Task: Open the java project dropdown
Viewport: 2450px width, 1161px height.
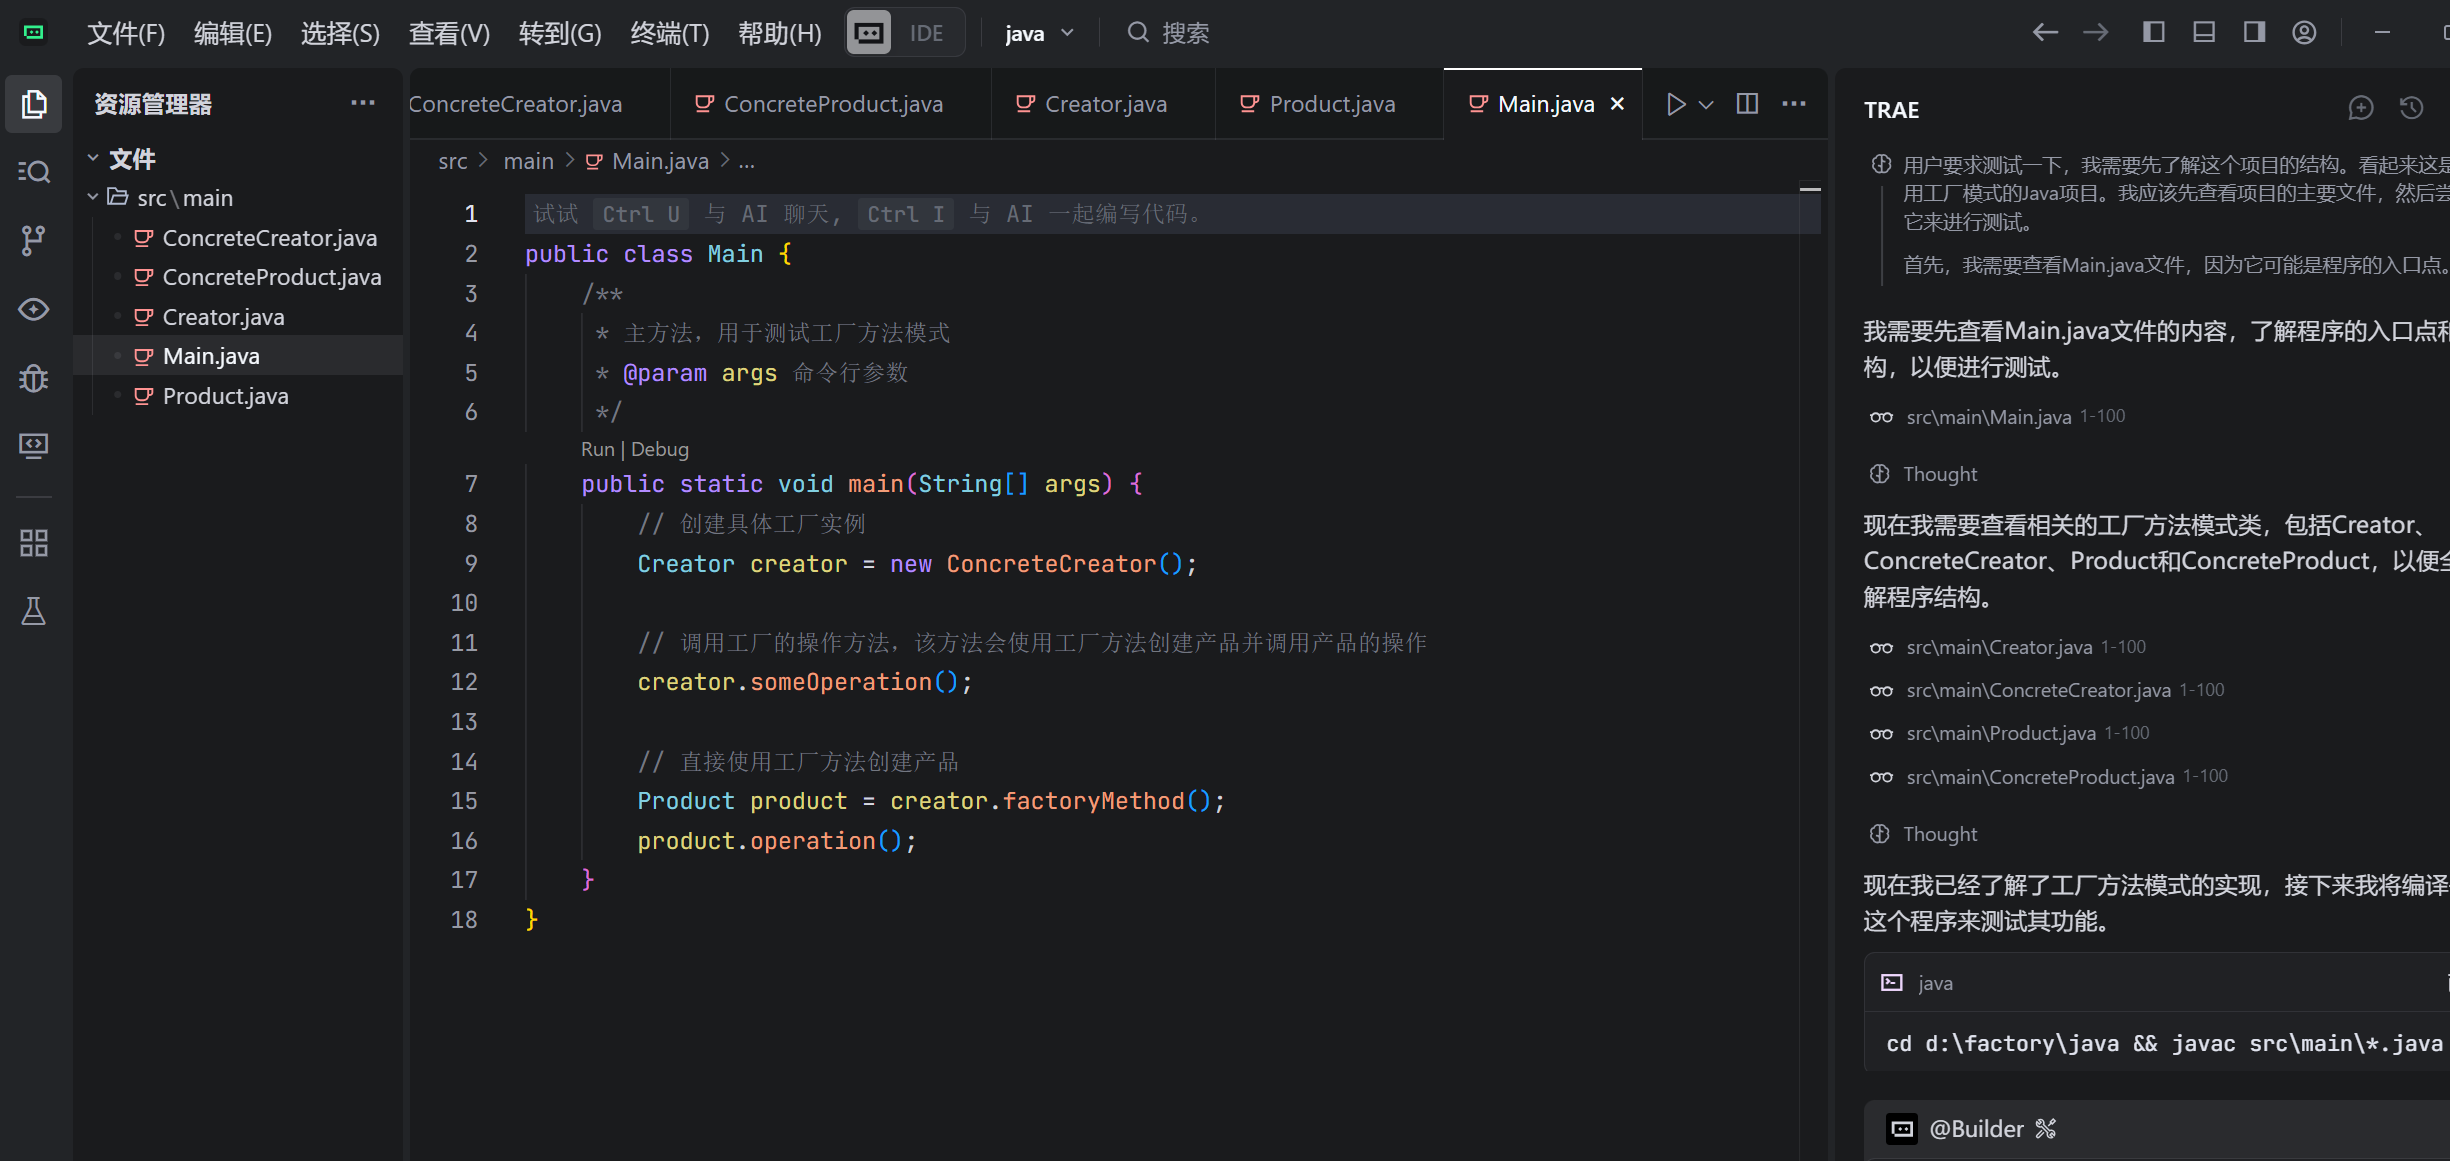Action: pos(1039,33)
